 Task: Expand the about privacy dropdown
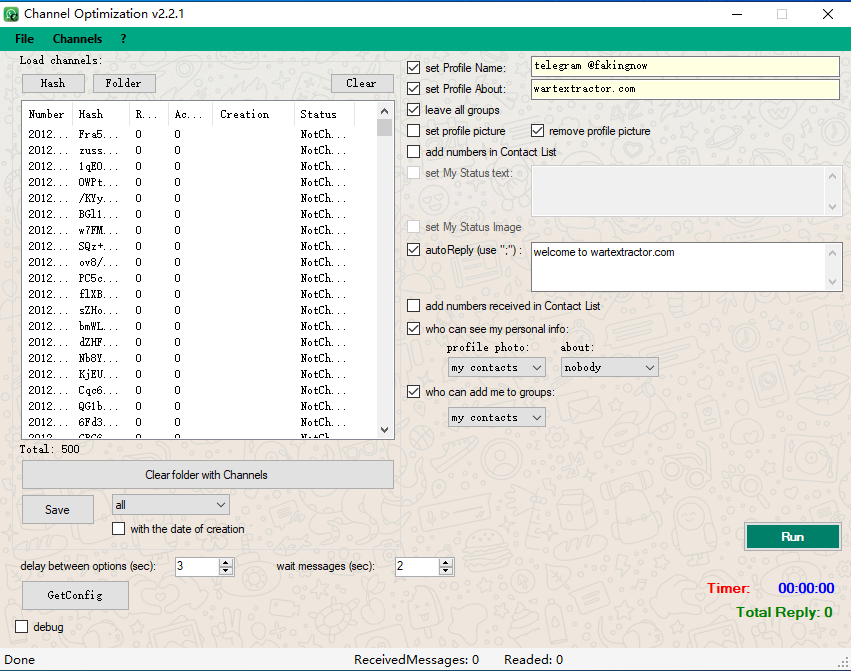point(609,367)
